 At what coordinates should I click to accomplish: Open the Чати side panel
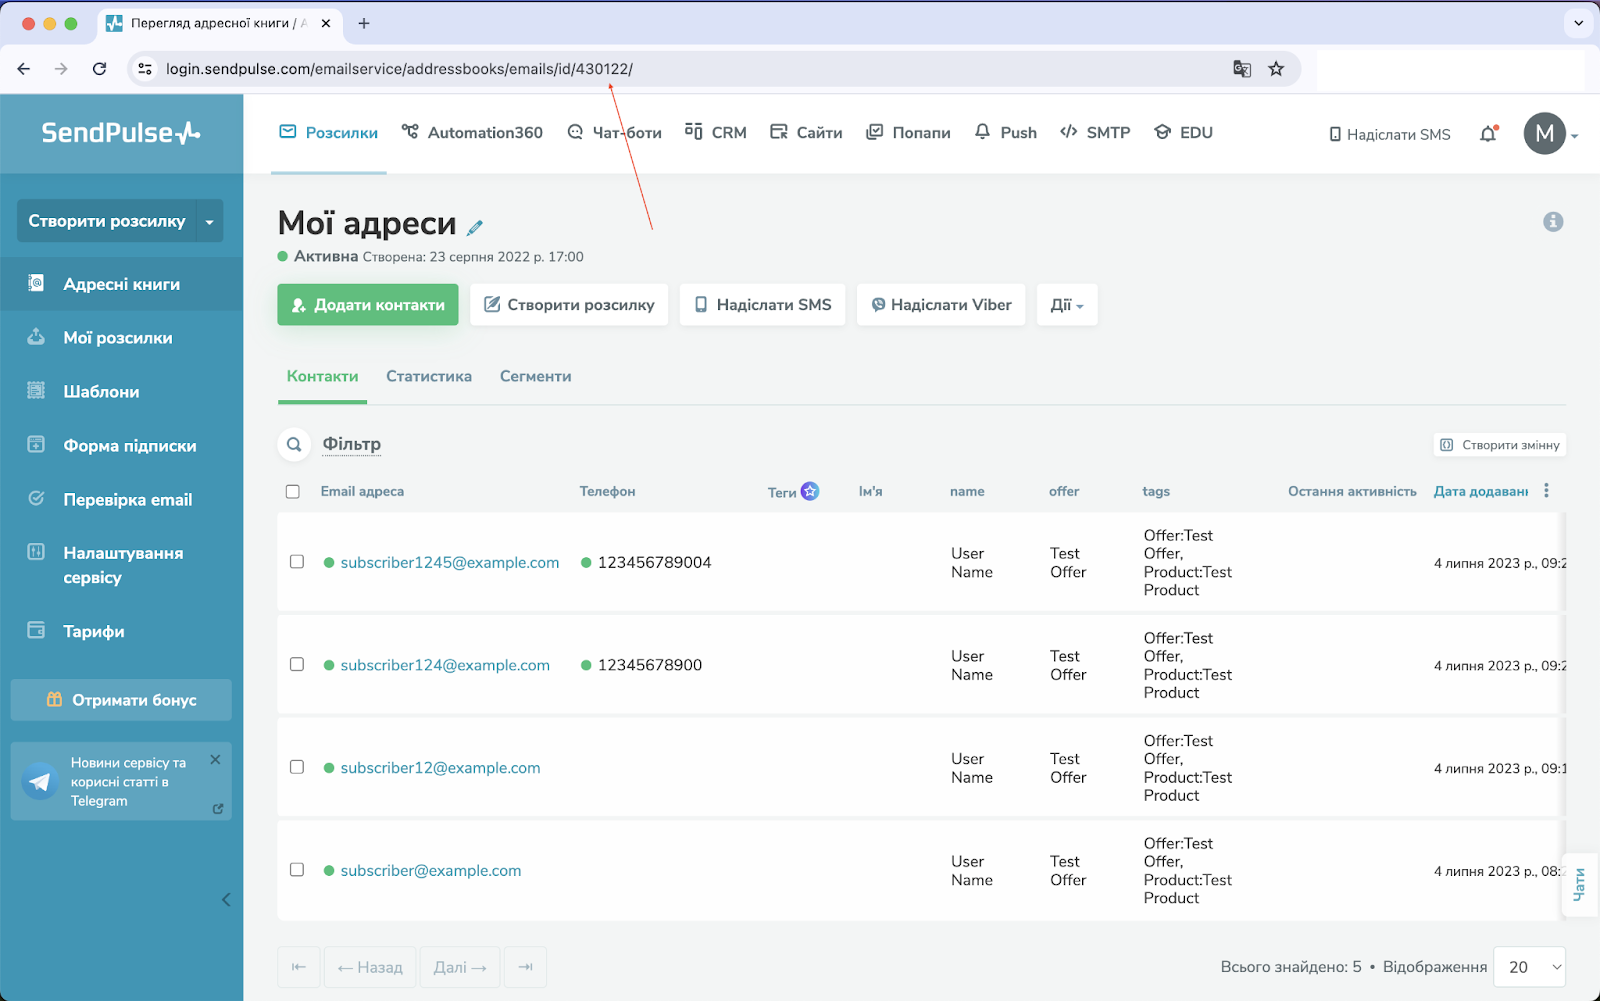click(1579, 884)
